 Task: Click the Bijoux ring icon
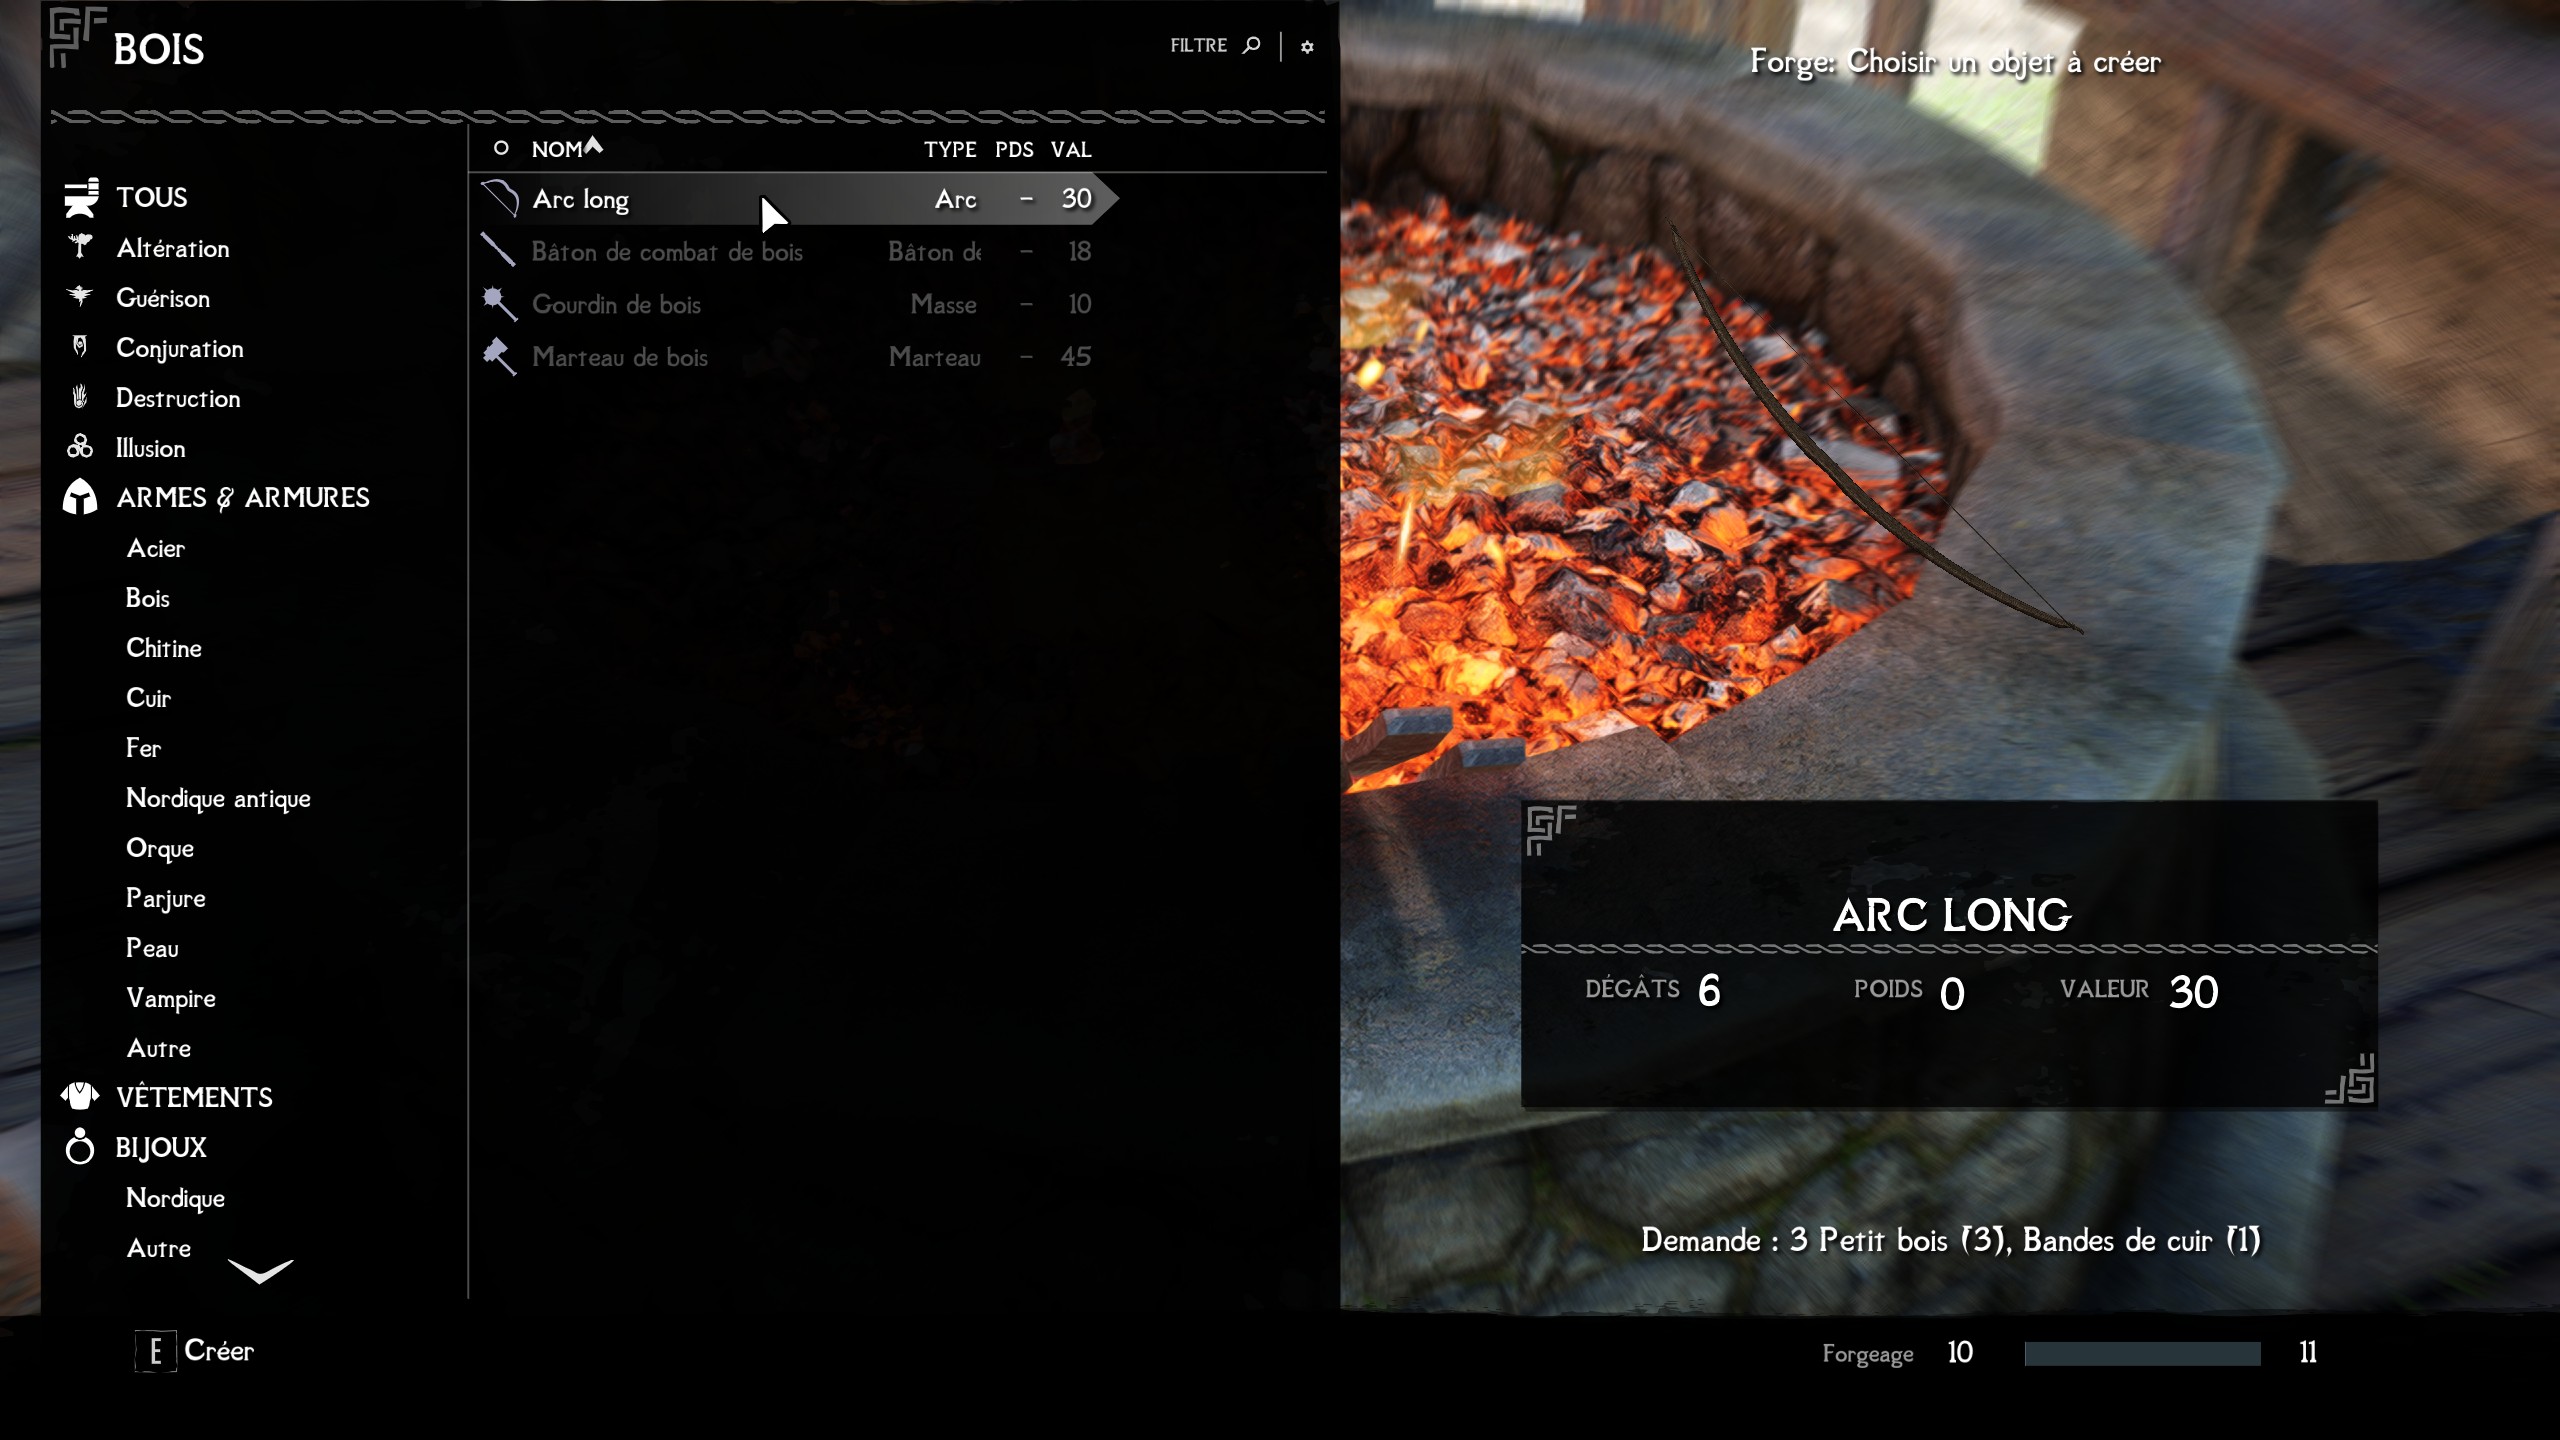pos(80,1146)
